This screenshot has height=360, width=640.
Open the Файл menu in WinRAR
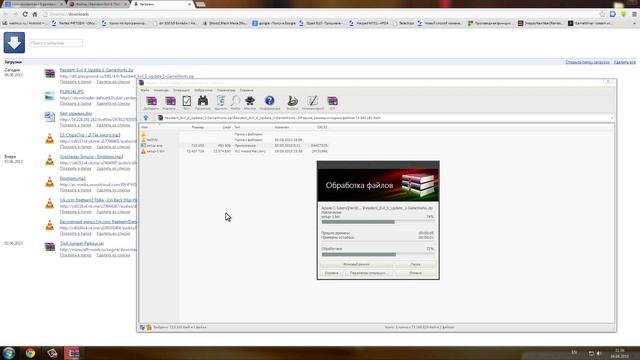(x=144, y=90)
